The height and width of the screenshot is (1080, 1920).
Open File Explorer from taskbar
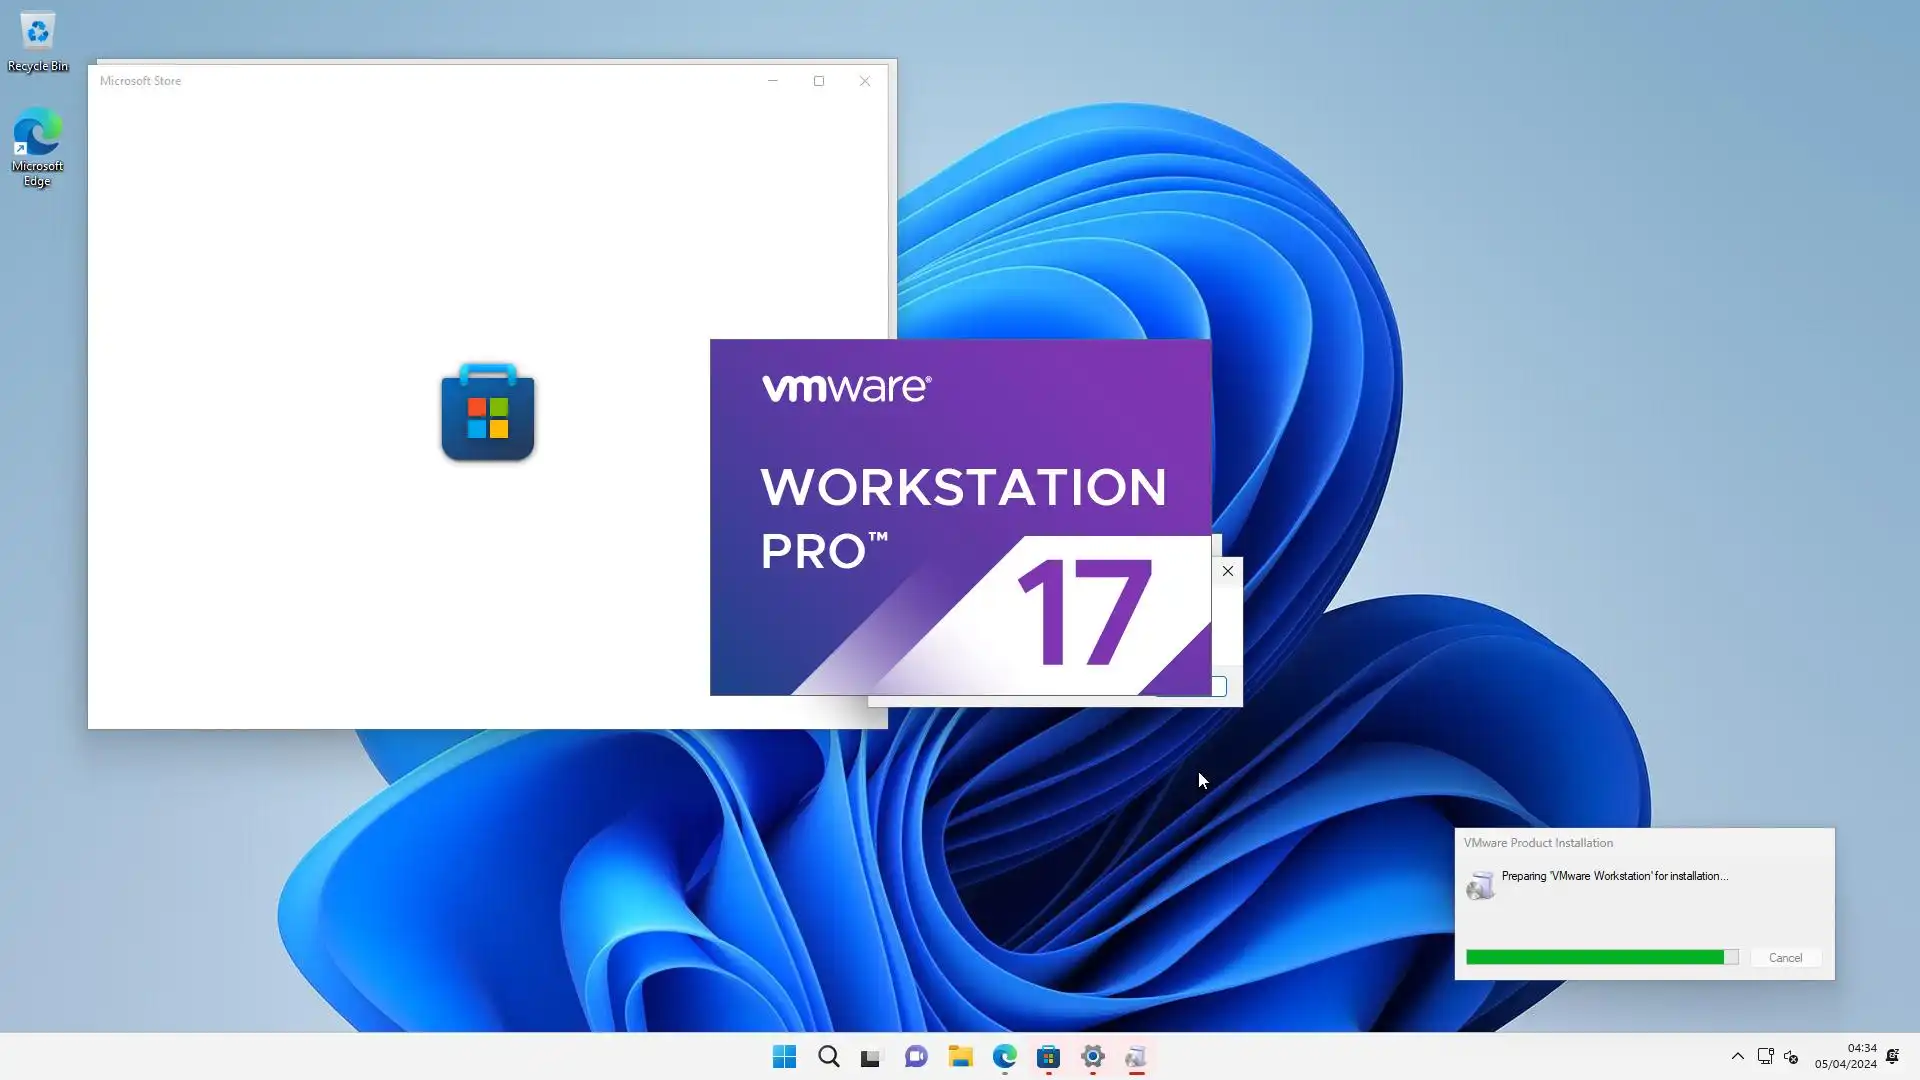click(x=960, y=1057)
